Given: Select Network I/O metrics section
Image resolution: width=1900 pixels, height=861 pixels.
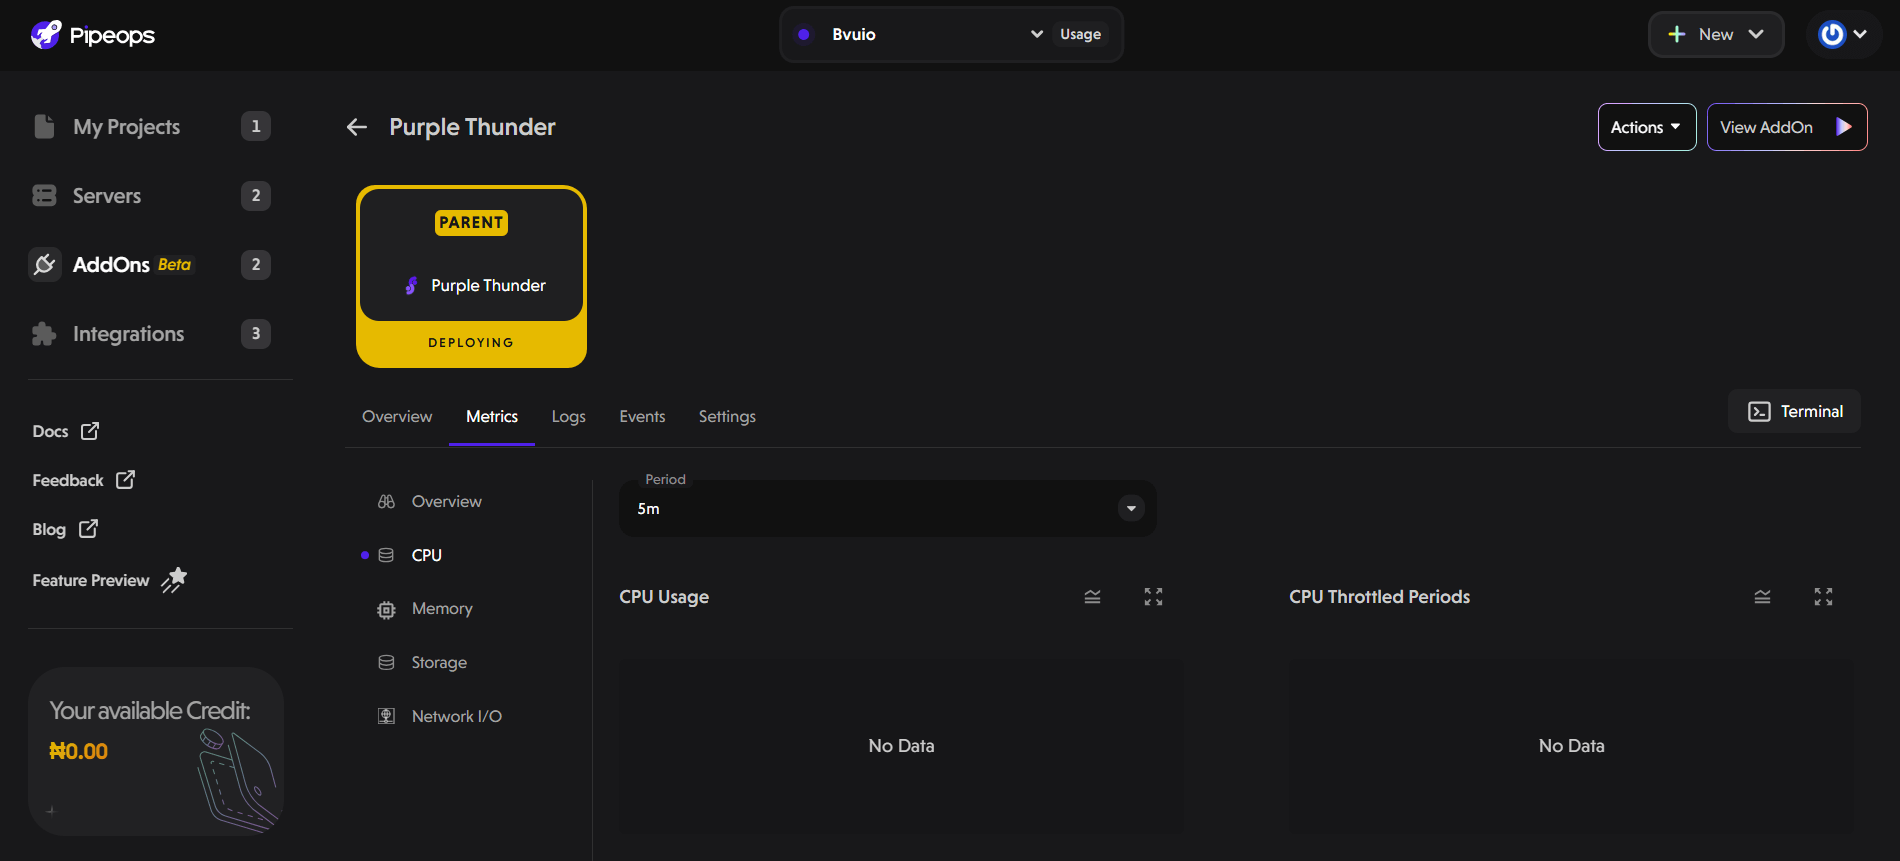Looking at the screenshot, I should pos(456,717).
